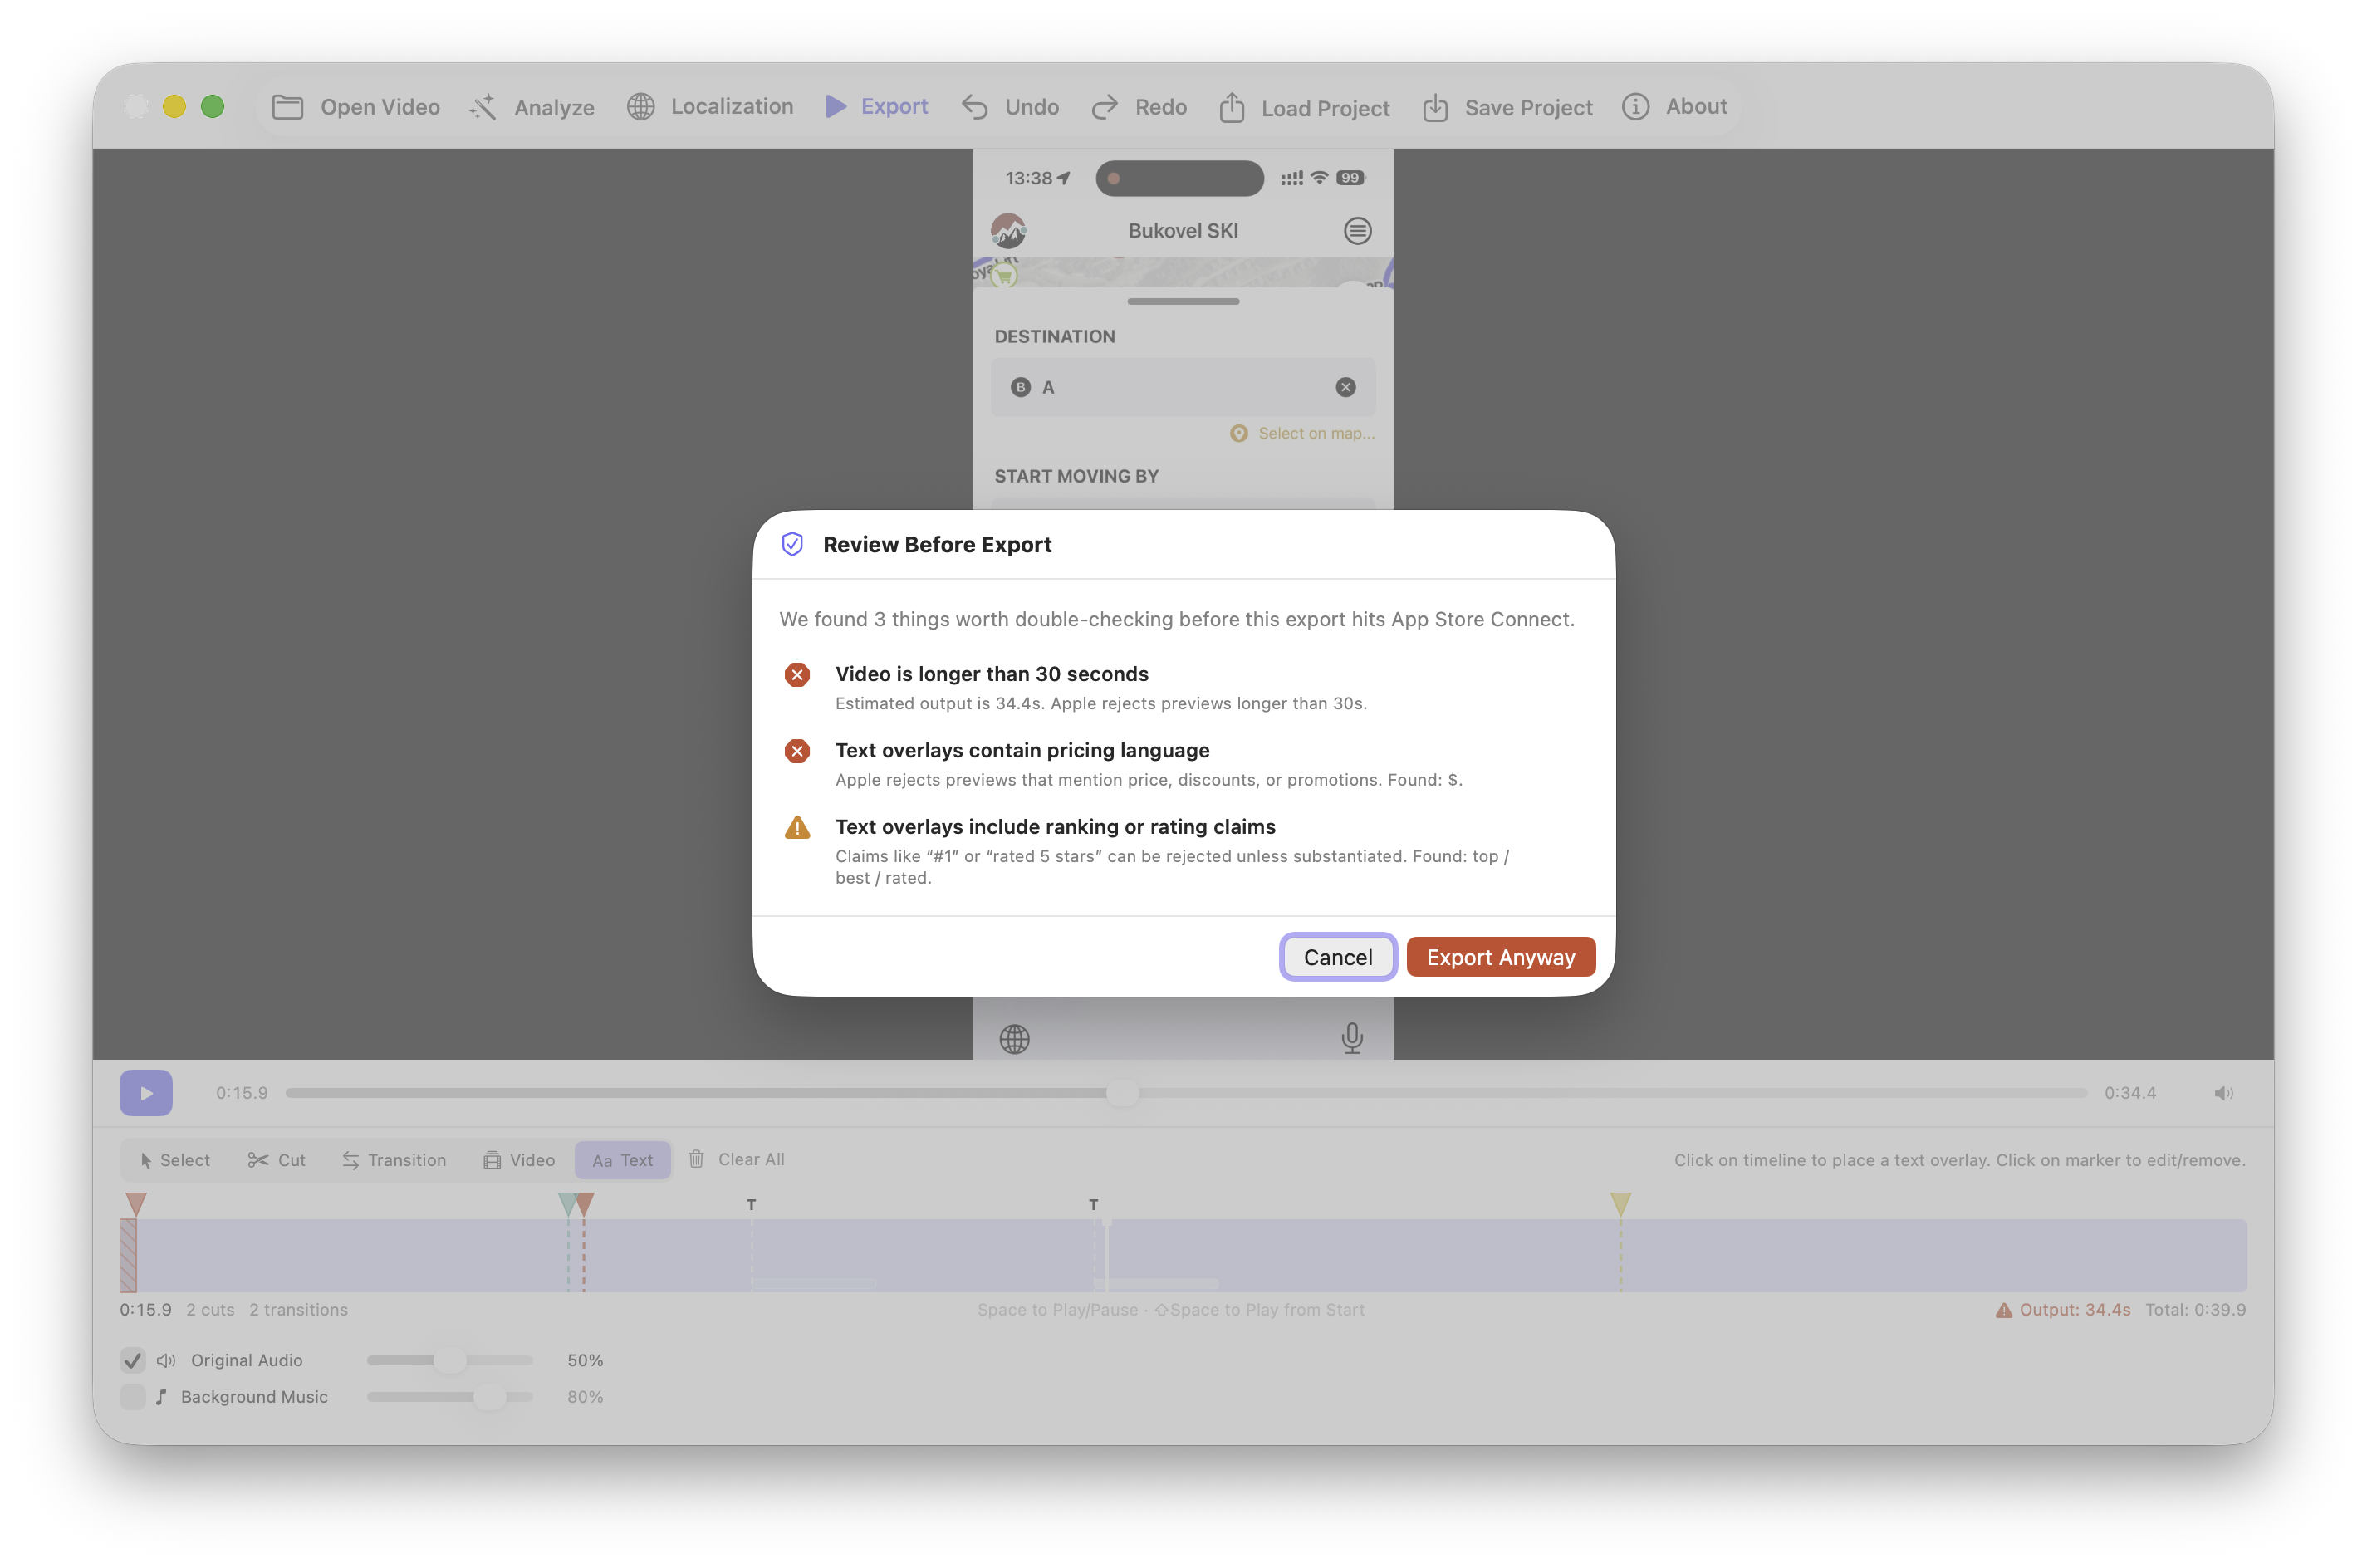
Task: Click the 'Total: 0:39.9' duration label
Action: [2194, 1310]
